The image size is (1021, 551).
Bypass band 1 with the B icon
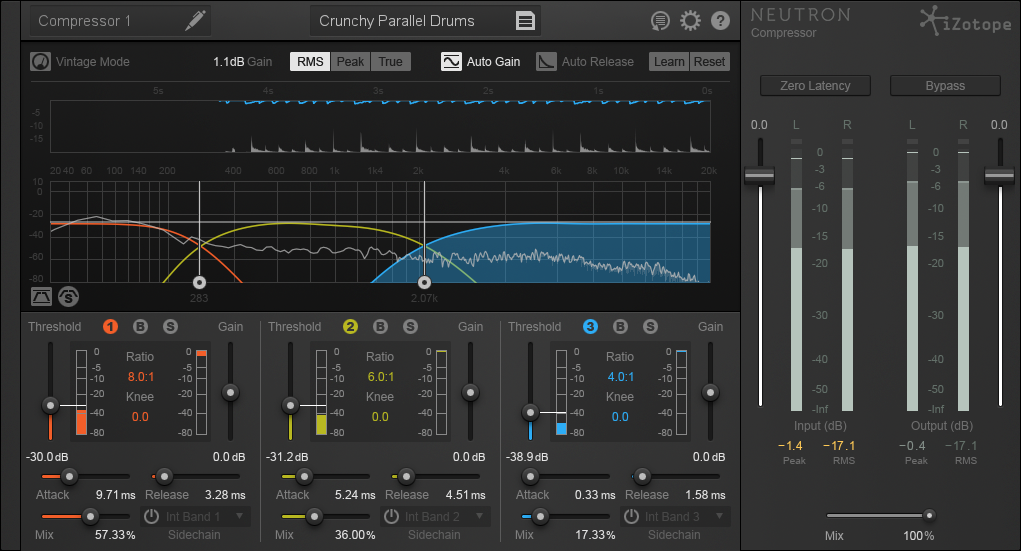[x=140, y=326]
